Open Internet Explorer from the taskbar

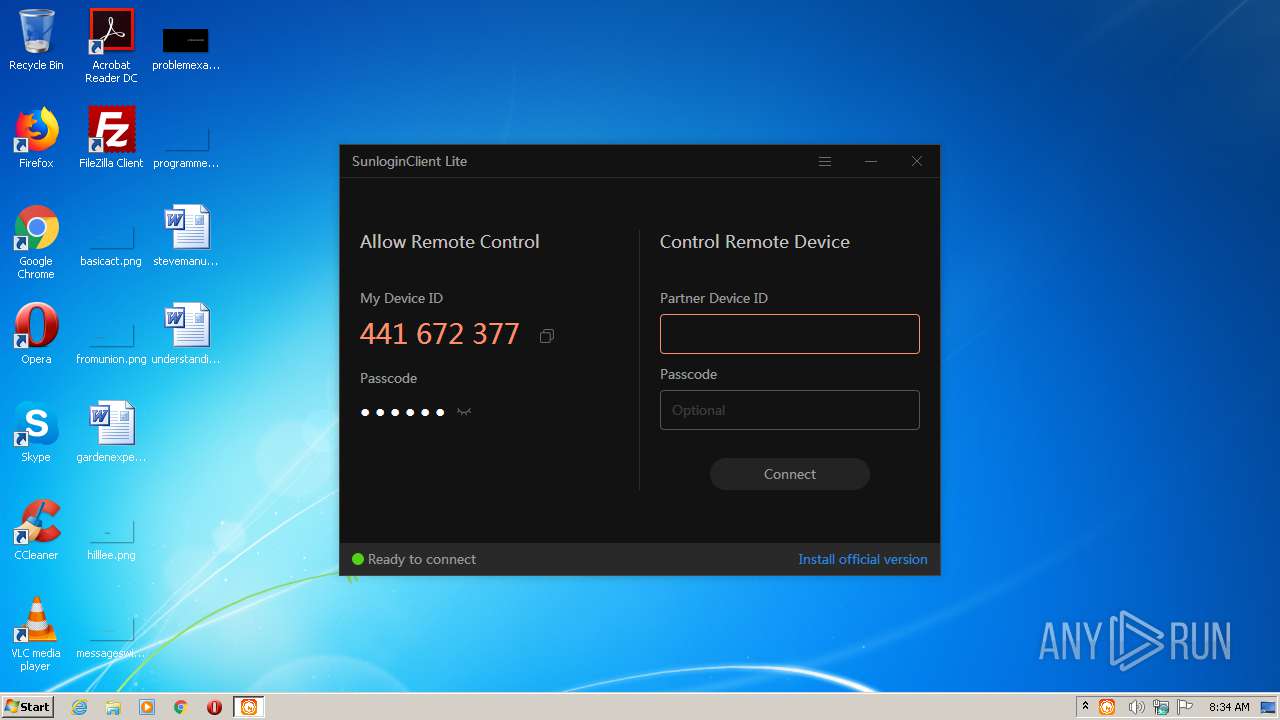[80, 707]
